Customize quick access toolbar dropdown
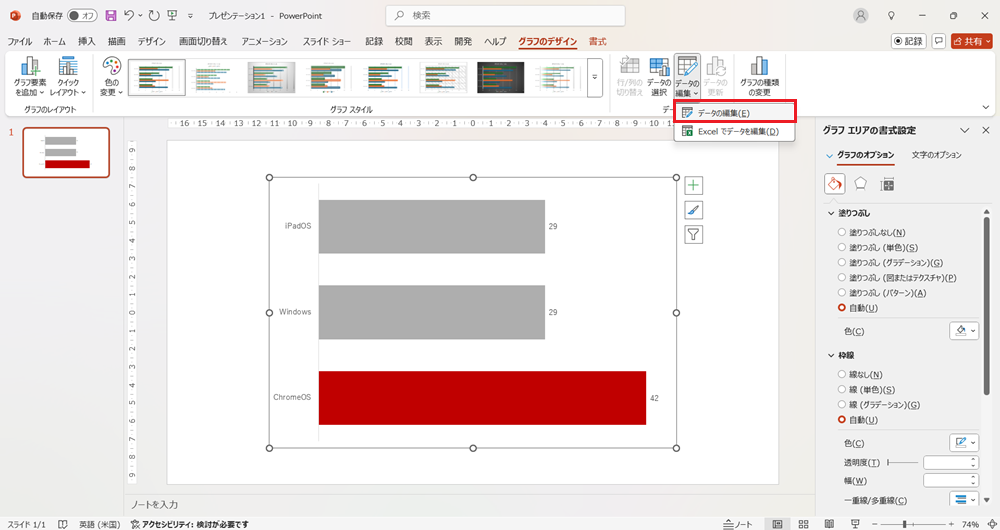The width and height of the screenshot is (1000, 530). (x=190, y=16)
